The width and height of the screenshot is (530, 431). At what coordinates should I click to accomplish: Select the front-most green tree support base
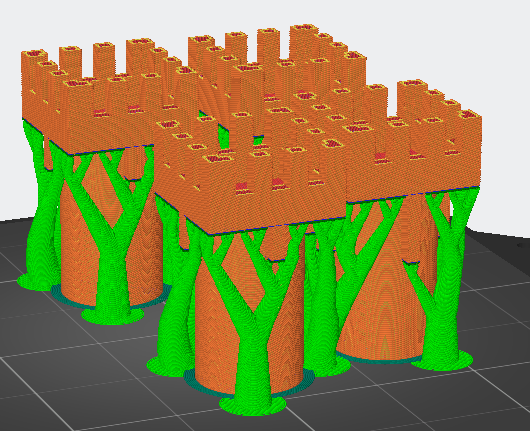tap(252, 405)
